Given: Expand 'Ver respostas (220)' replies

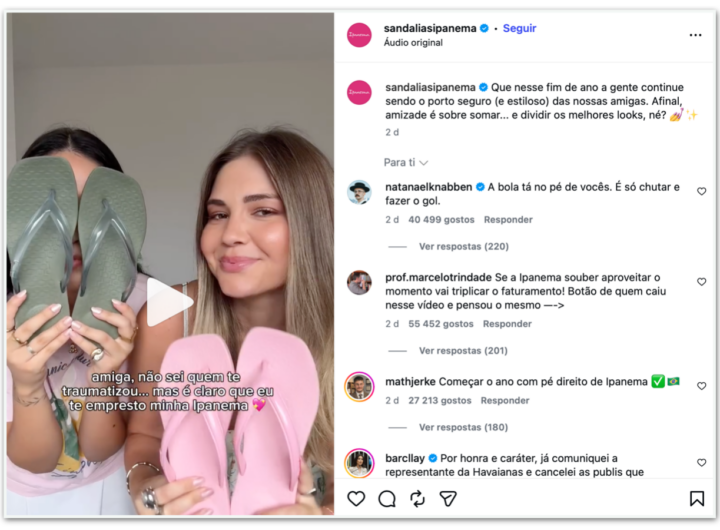Looking at the screenshot, I should click(464, 247).
